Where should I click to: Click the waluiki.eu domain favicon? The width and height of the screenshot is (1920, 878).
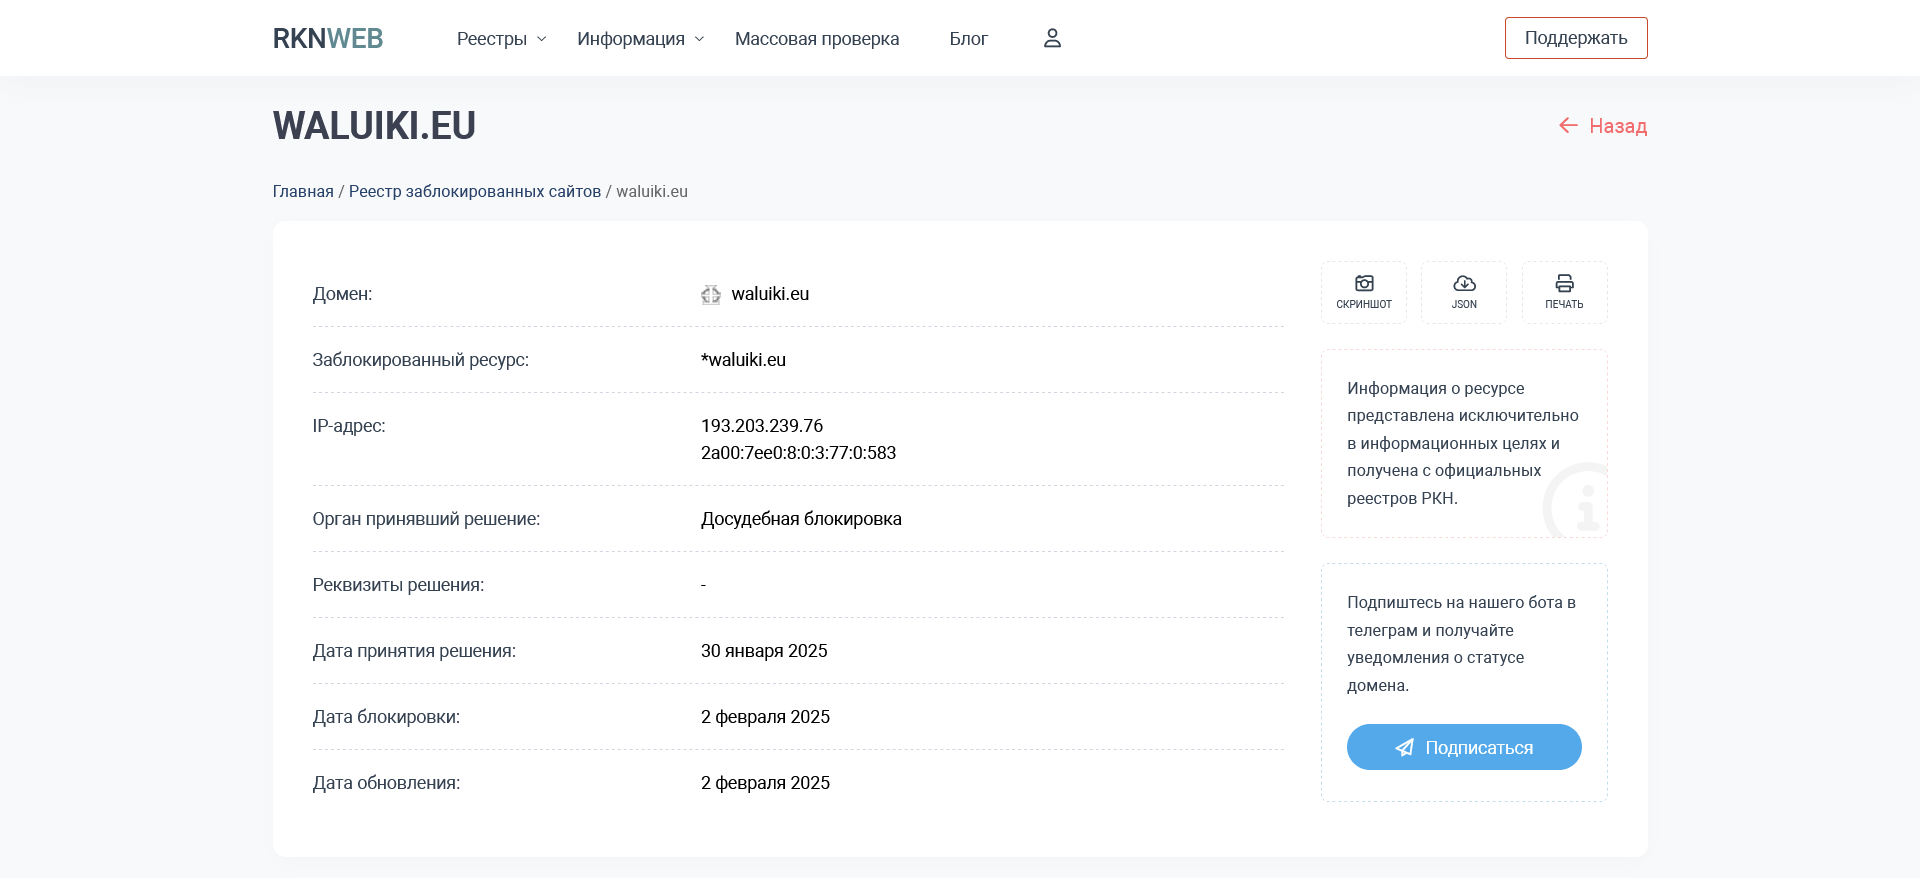pyautogui.click(x=711, y=294)
